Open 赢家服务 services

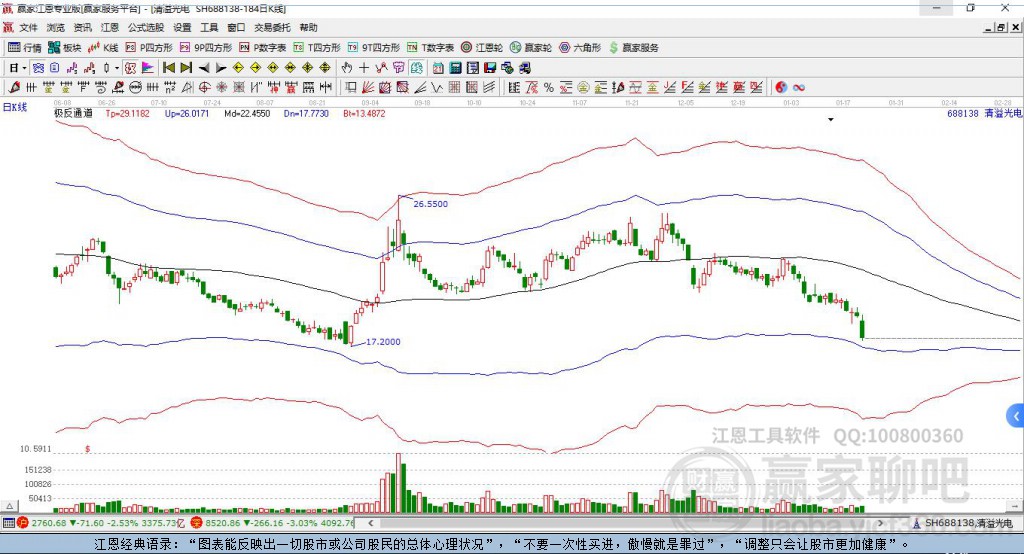(633, 48)
